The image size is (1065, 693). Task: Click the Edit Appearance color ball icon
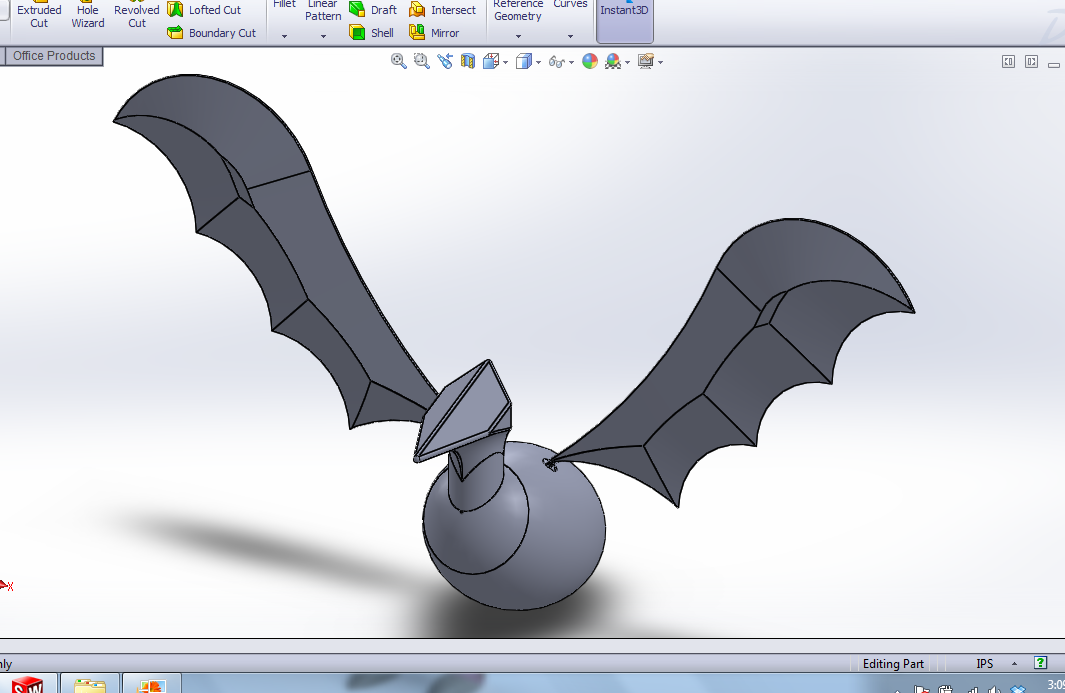(590, 62)
